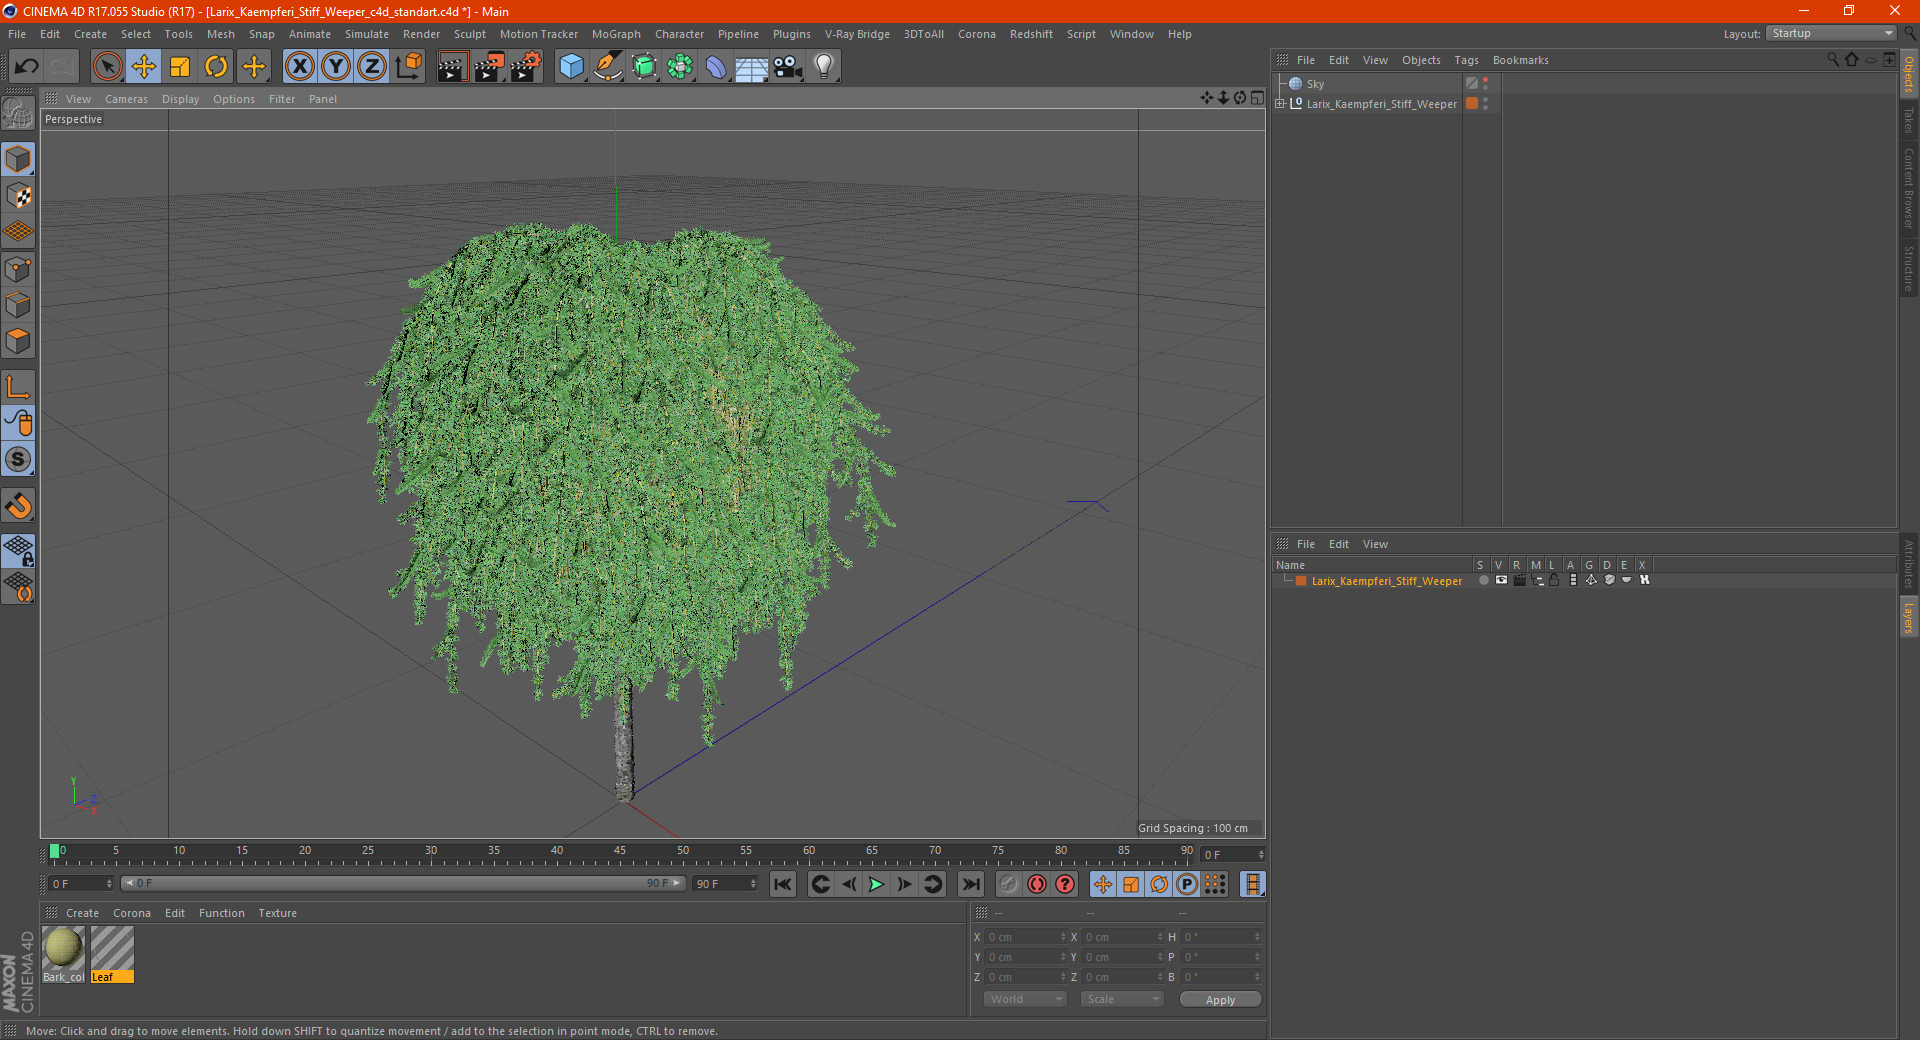Image resolution: width=1920 pixels, height=1040 pixels.
Task: Click the record help question mark button
Action: pos(1065,884)
